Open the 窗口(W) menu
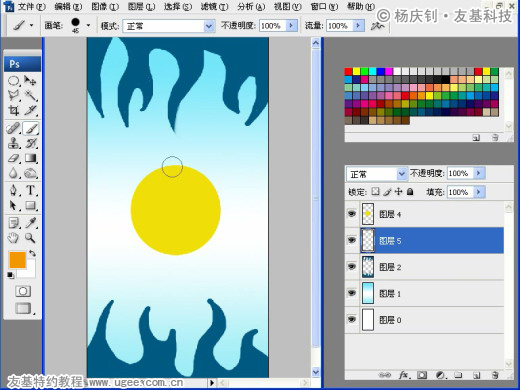 [x=324, y=6]
